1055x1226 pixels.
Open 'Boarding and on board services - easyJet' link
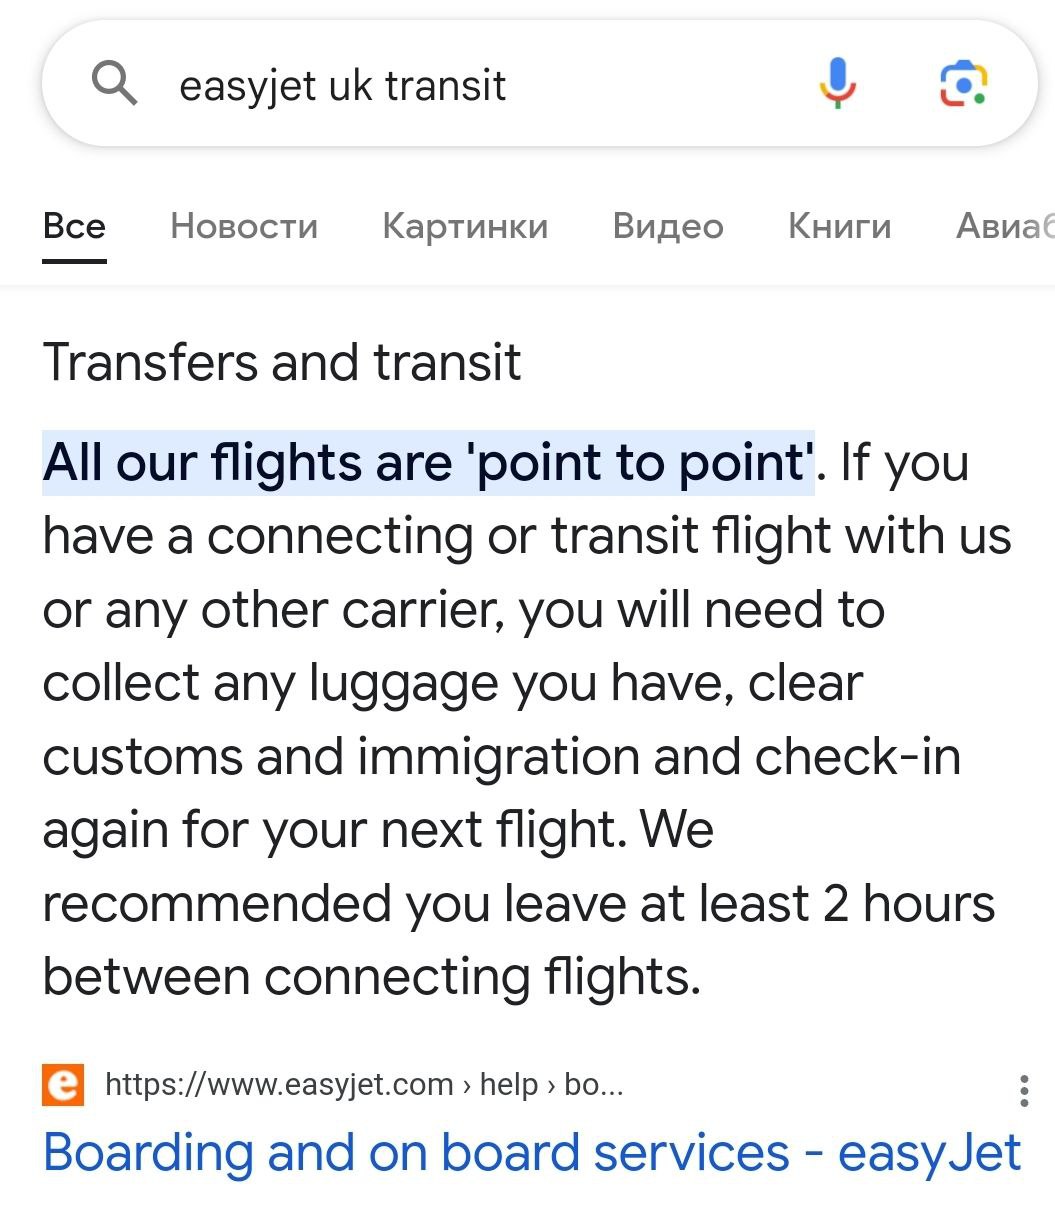tap(532, 1153)
